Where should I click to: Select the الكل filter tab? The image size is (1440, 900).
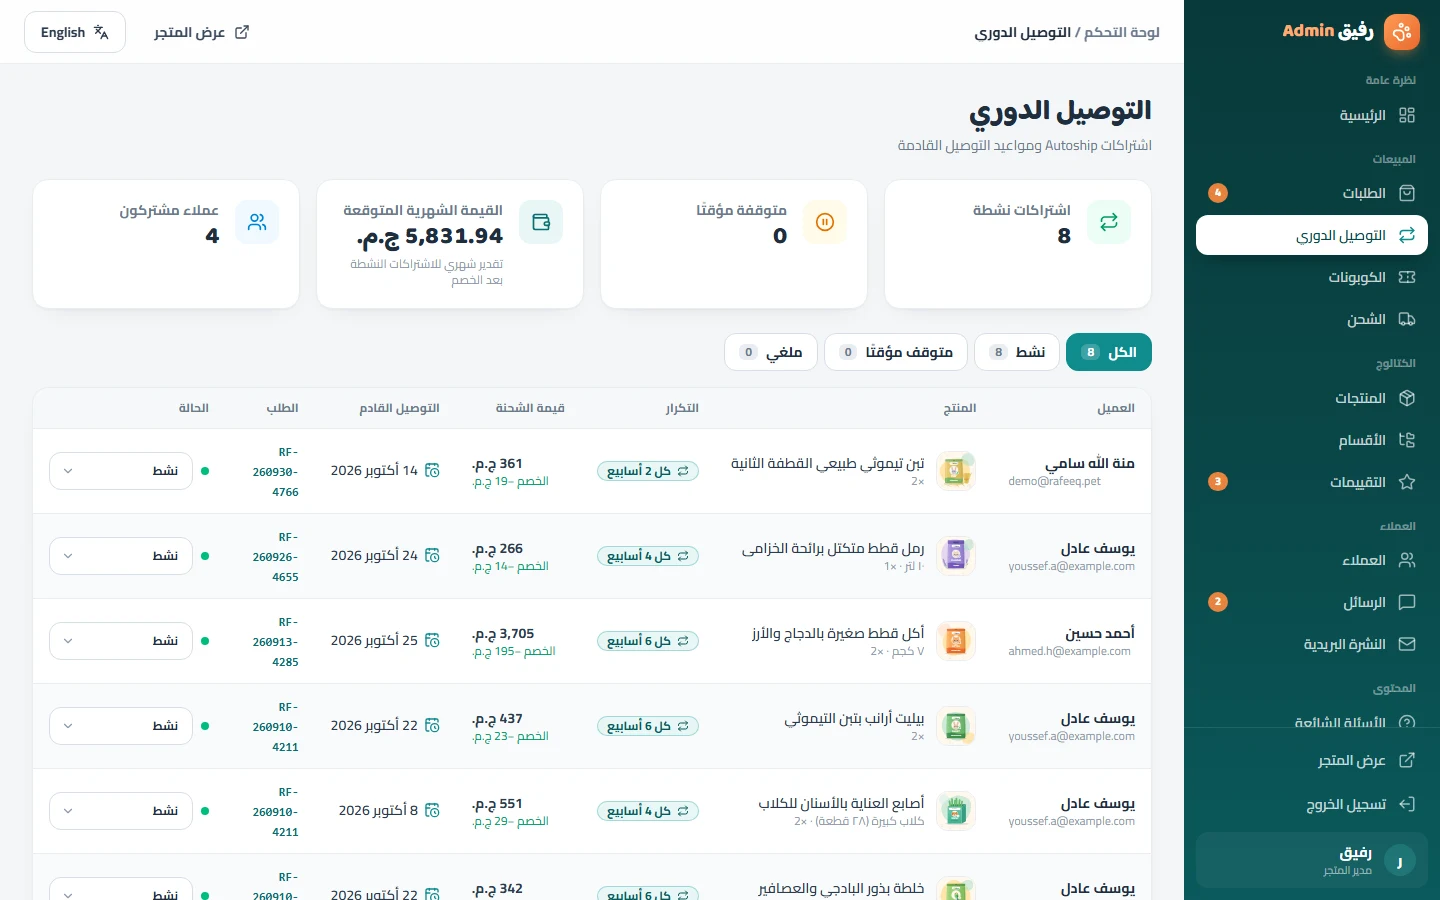pos(1109,352)
